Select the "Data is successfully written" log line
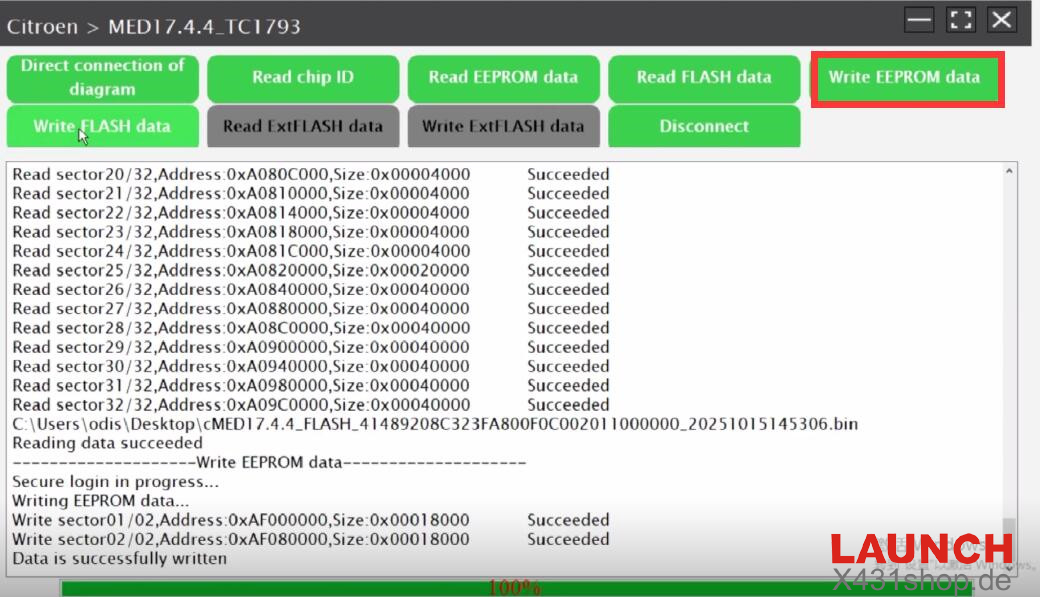Screen dimensions: 1040x597 point(119,558)
